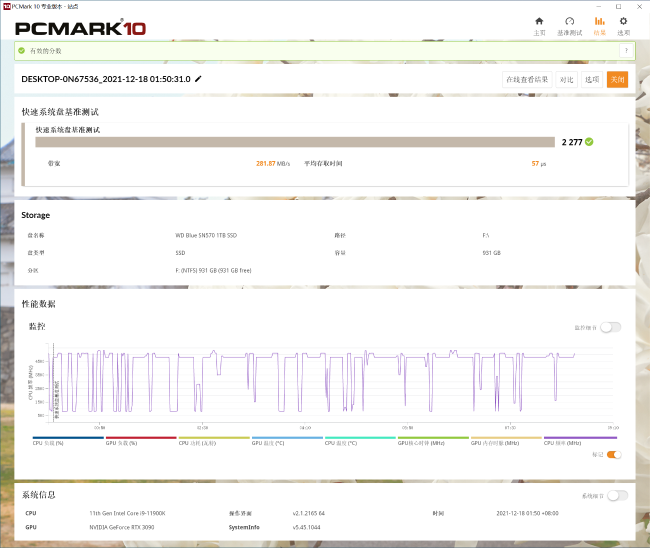This screenshot has height=548, width=650.
Task: Select the CPU frequency (MHz) legend item
Action: [x=580, y=441]
